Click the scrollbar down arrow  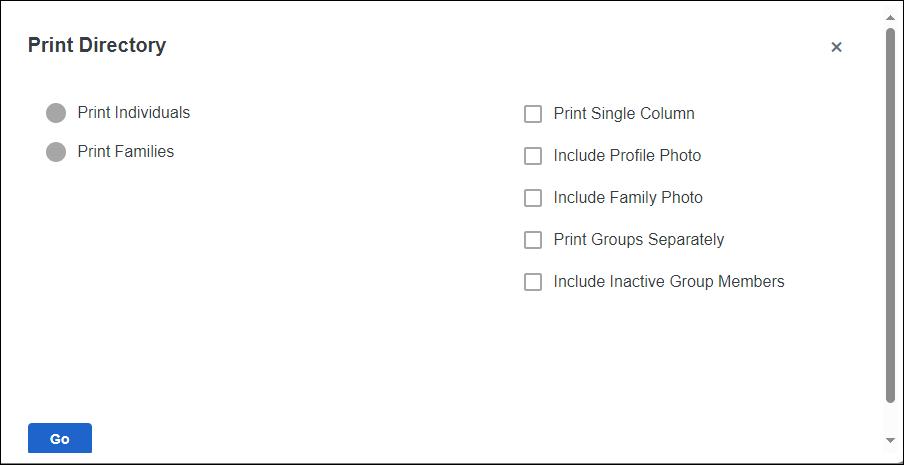(890, 439)
